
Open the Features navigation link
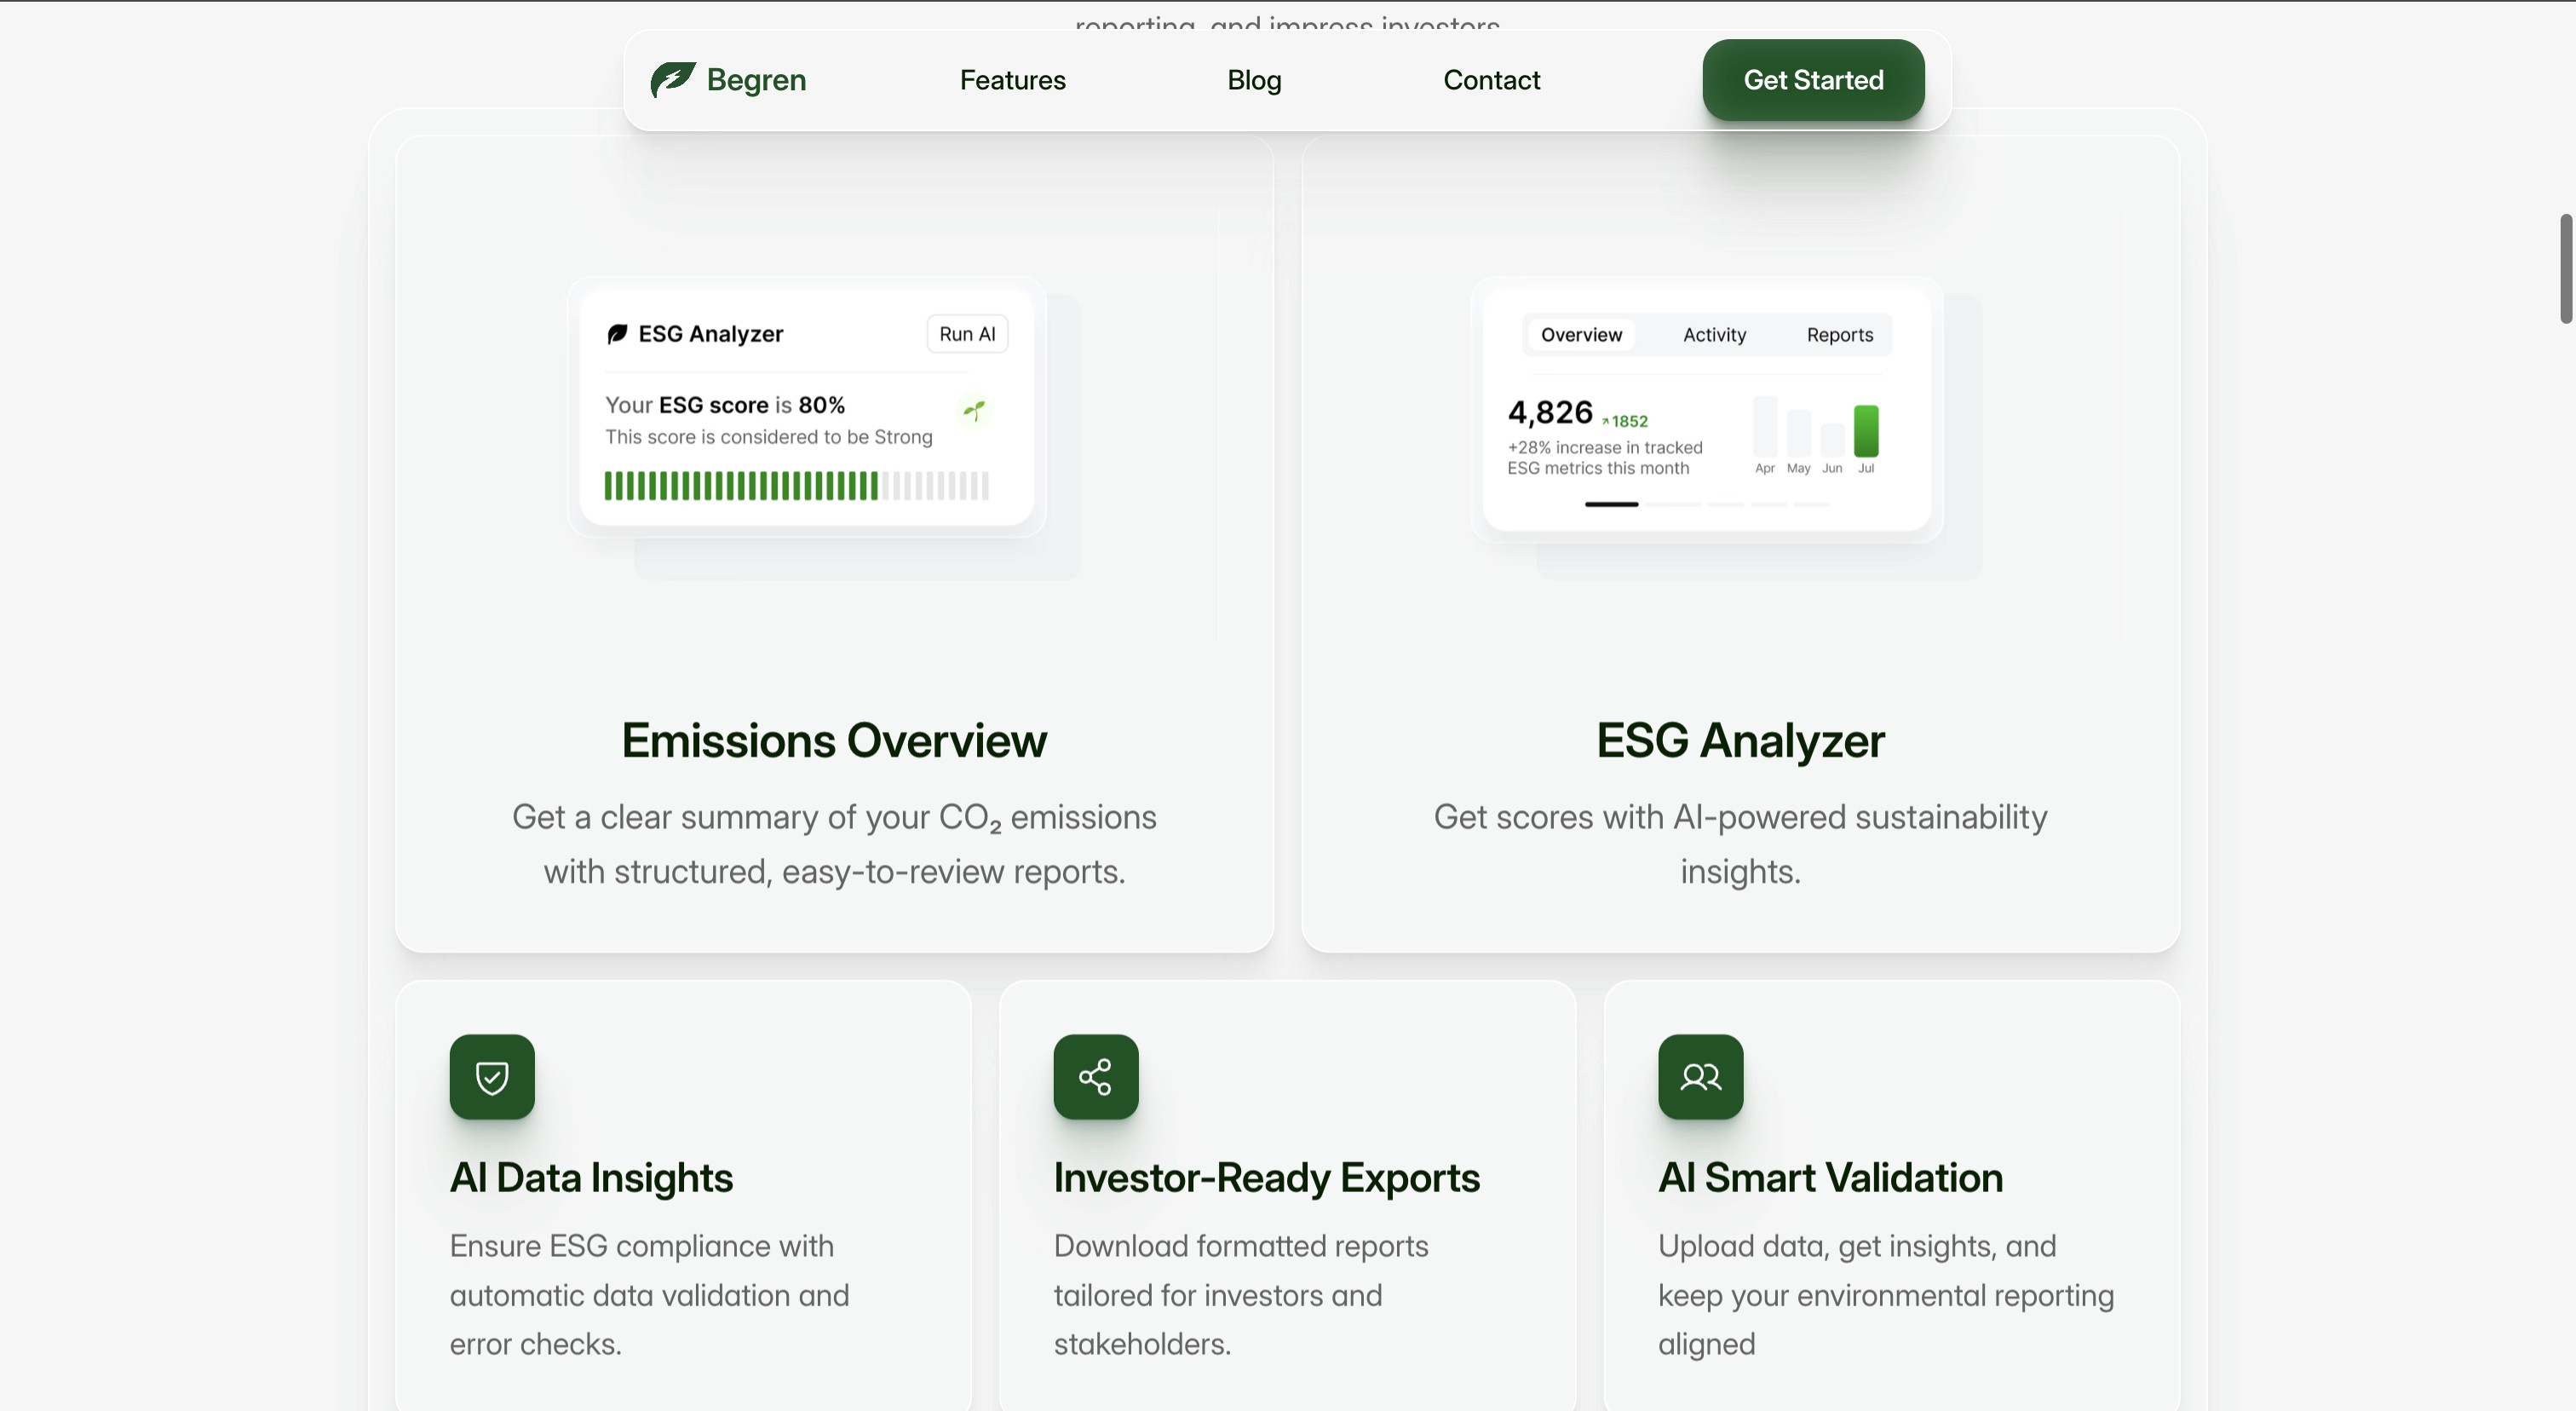tap(1012, 80)
